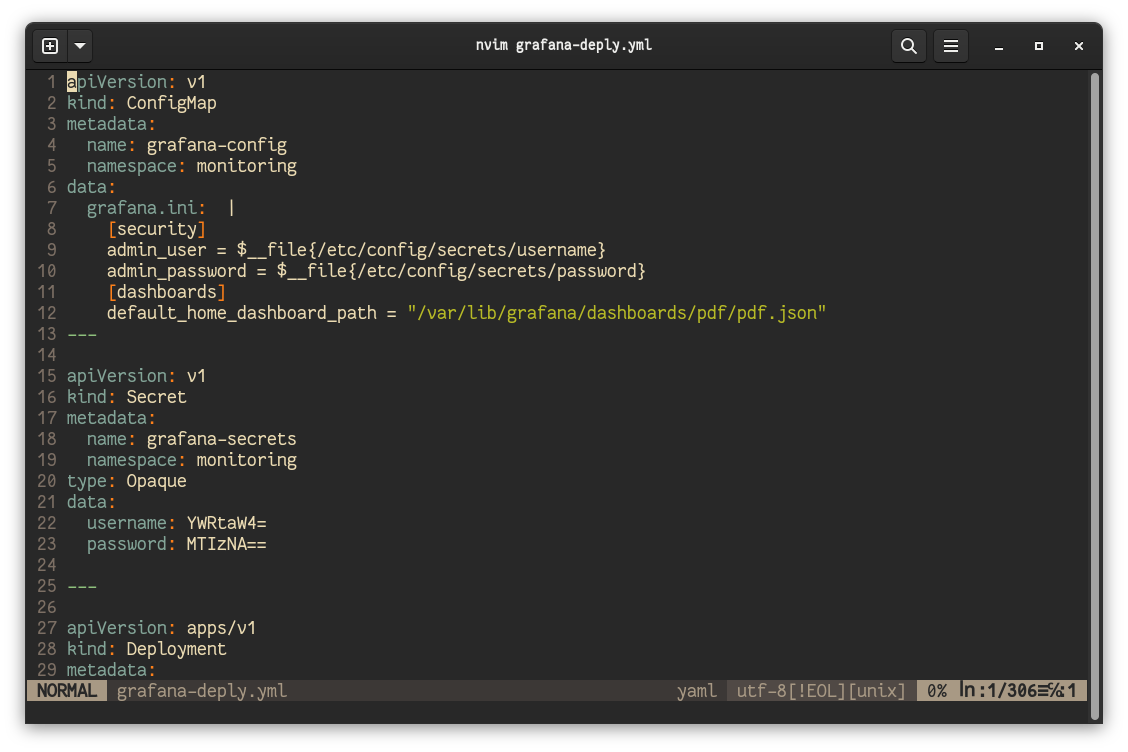Click the utf-8[!EOL][unix] encoding indicator
The image size is (1128, 752).
point(821,691)
